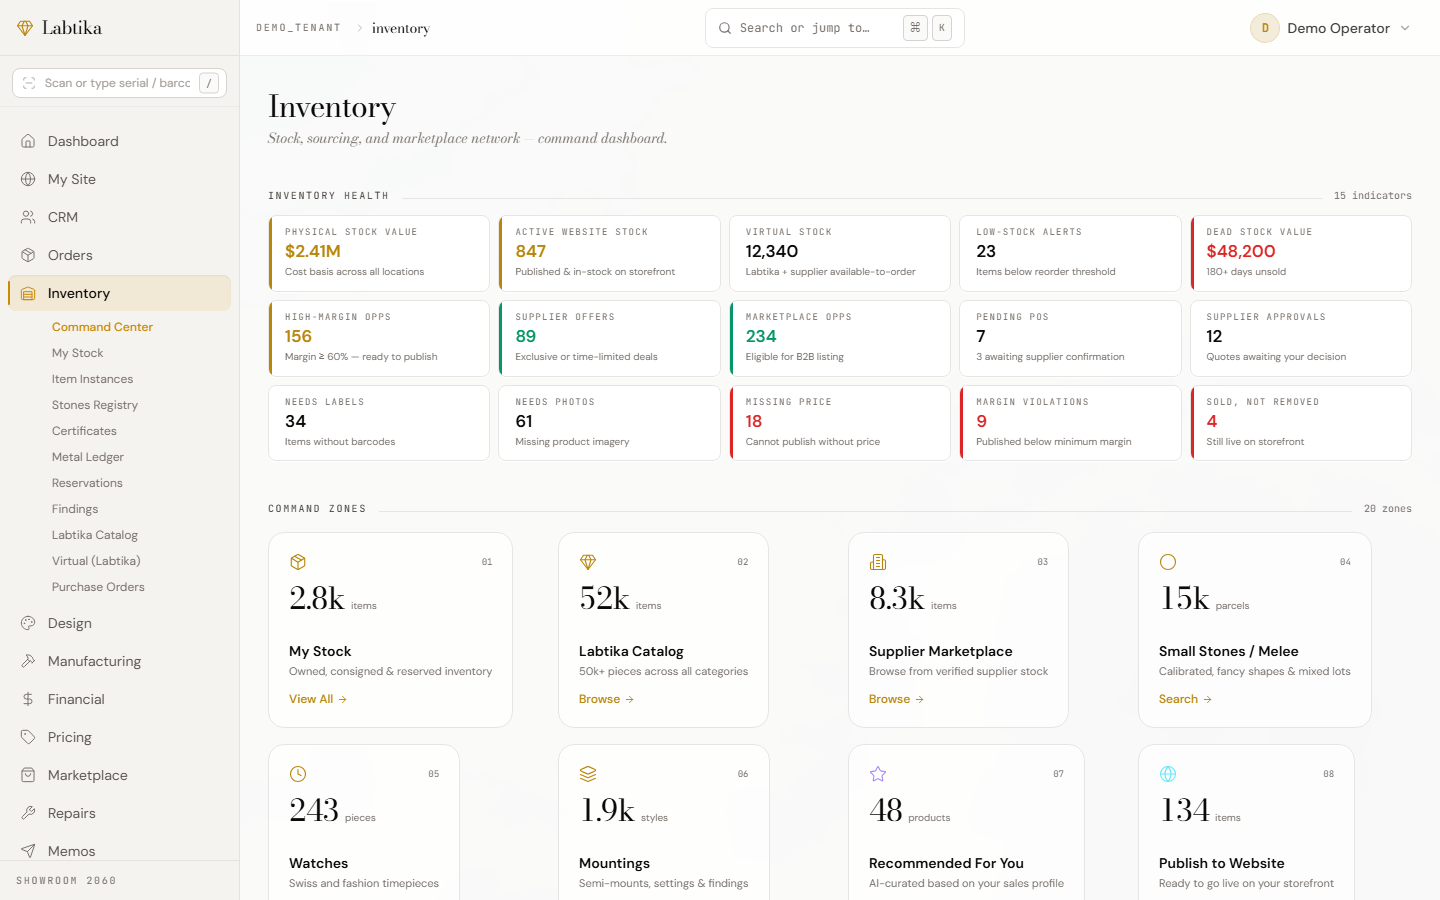
Task: Click the Pricing tag icon
Action: coord(28,737)
